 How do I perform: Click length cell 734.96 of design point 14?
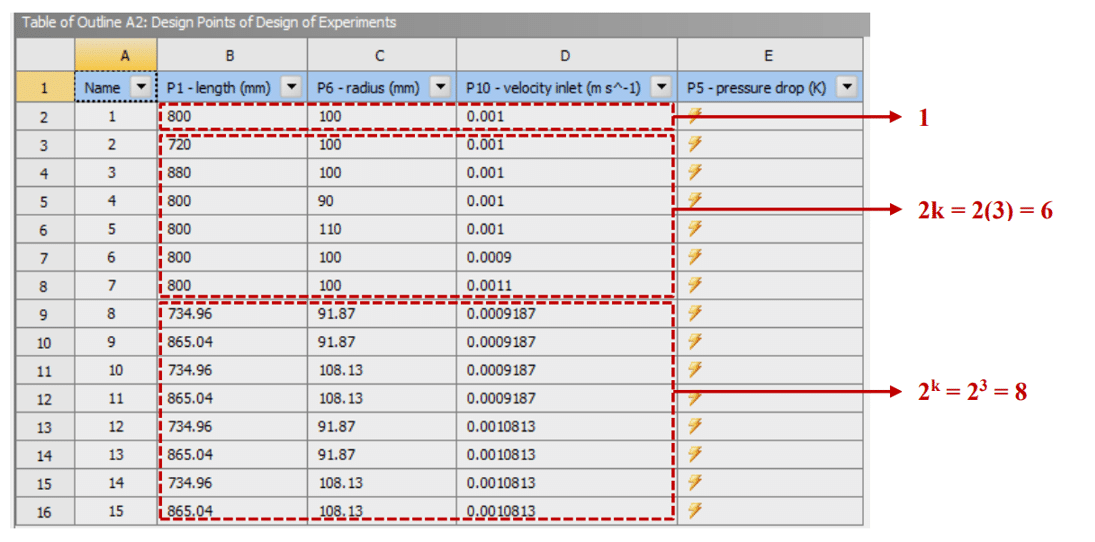233,483
